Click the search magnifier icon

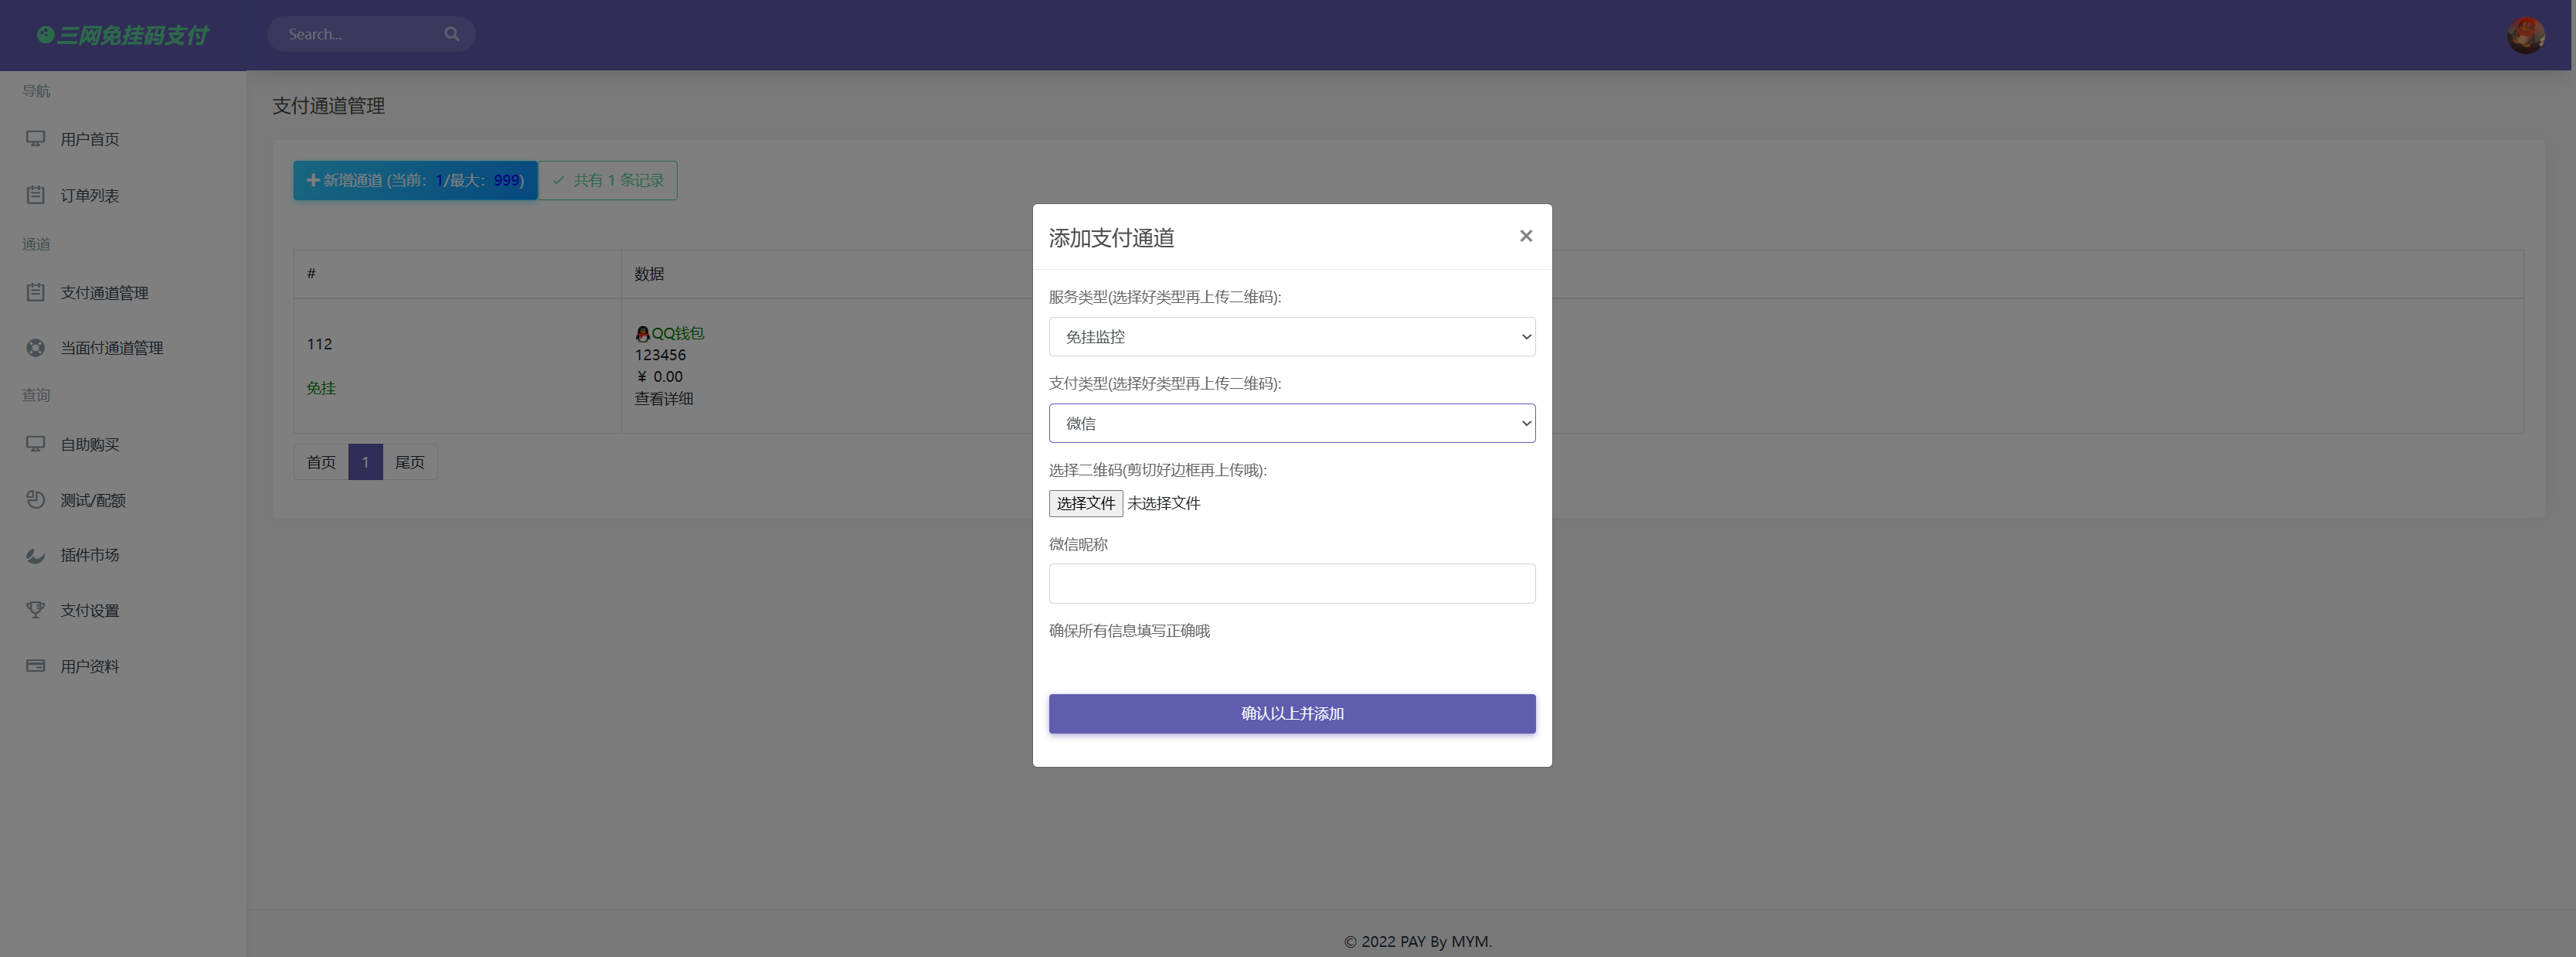pyautogui.click(x=452, y=34)
